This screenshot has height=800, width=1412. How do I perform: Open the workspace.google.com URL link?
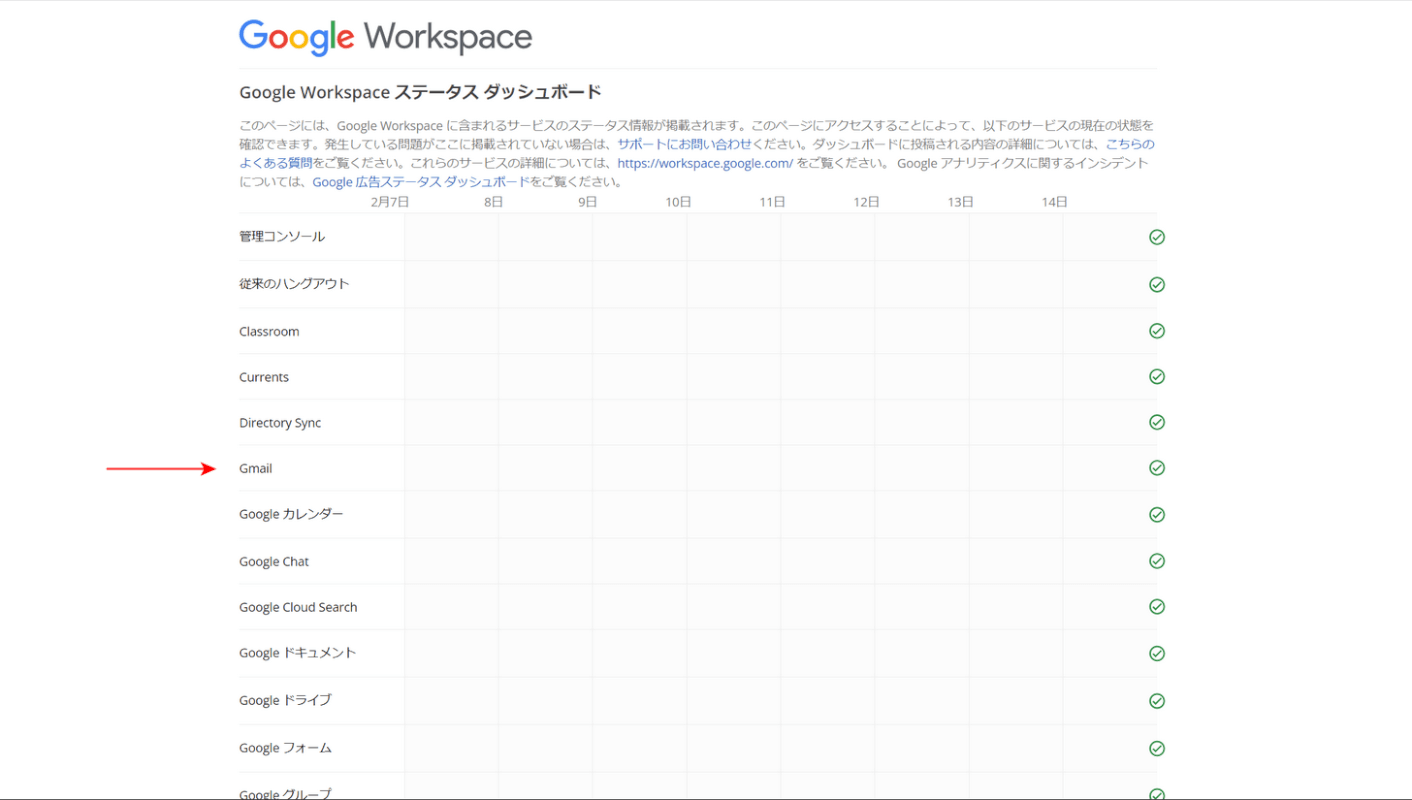pos(705,163)
